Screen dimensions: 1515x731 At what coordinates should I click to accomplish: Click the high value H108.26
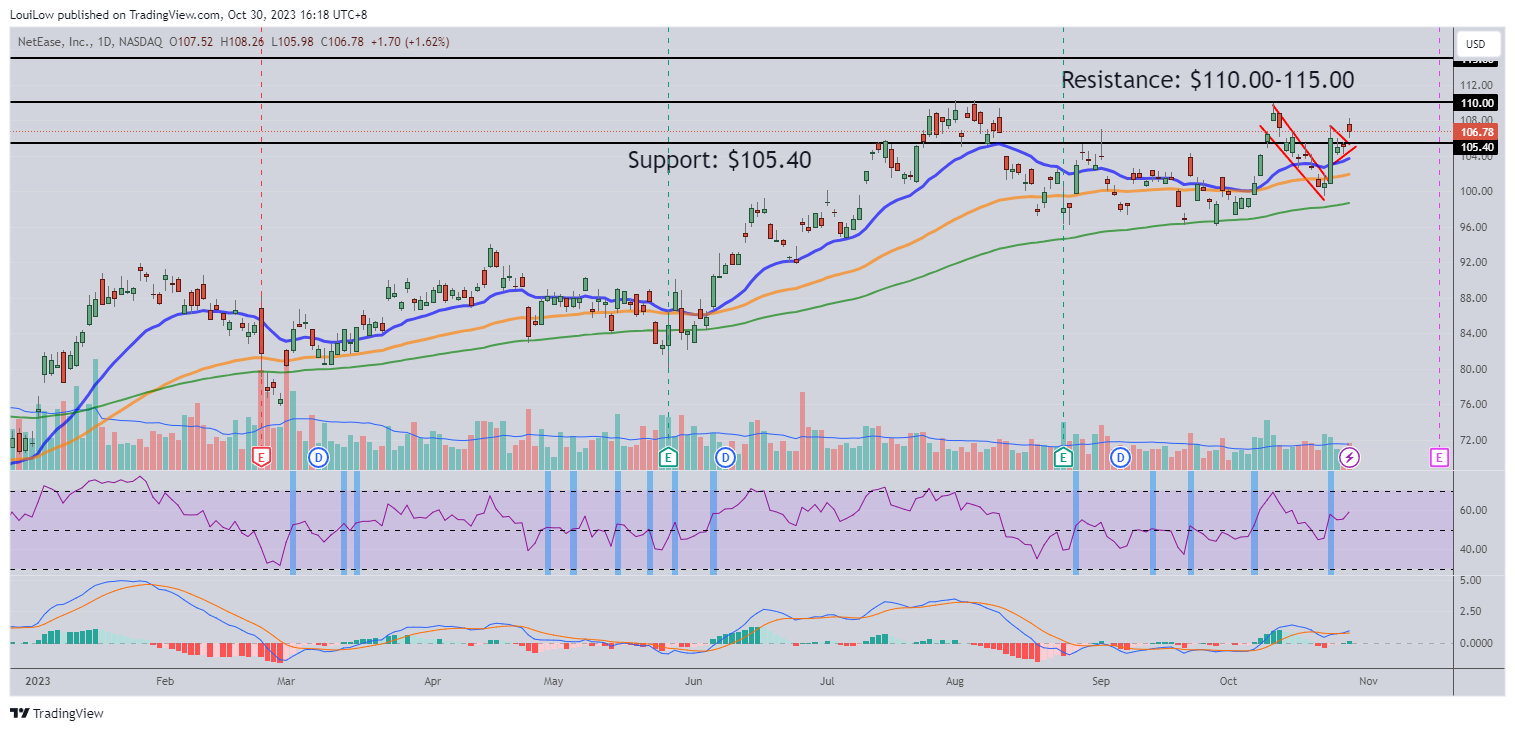click(240, 42)
